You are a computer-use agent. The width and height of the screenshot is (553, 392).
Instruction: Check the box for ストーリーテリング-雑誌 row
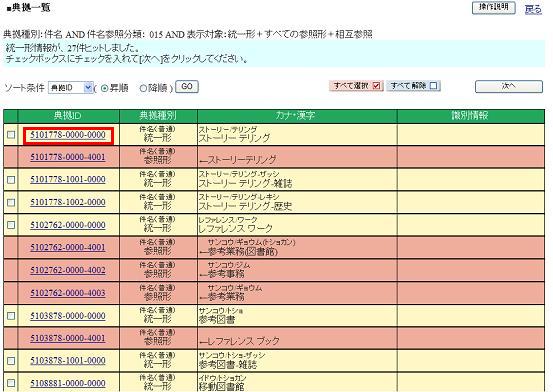(11, 180)
